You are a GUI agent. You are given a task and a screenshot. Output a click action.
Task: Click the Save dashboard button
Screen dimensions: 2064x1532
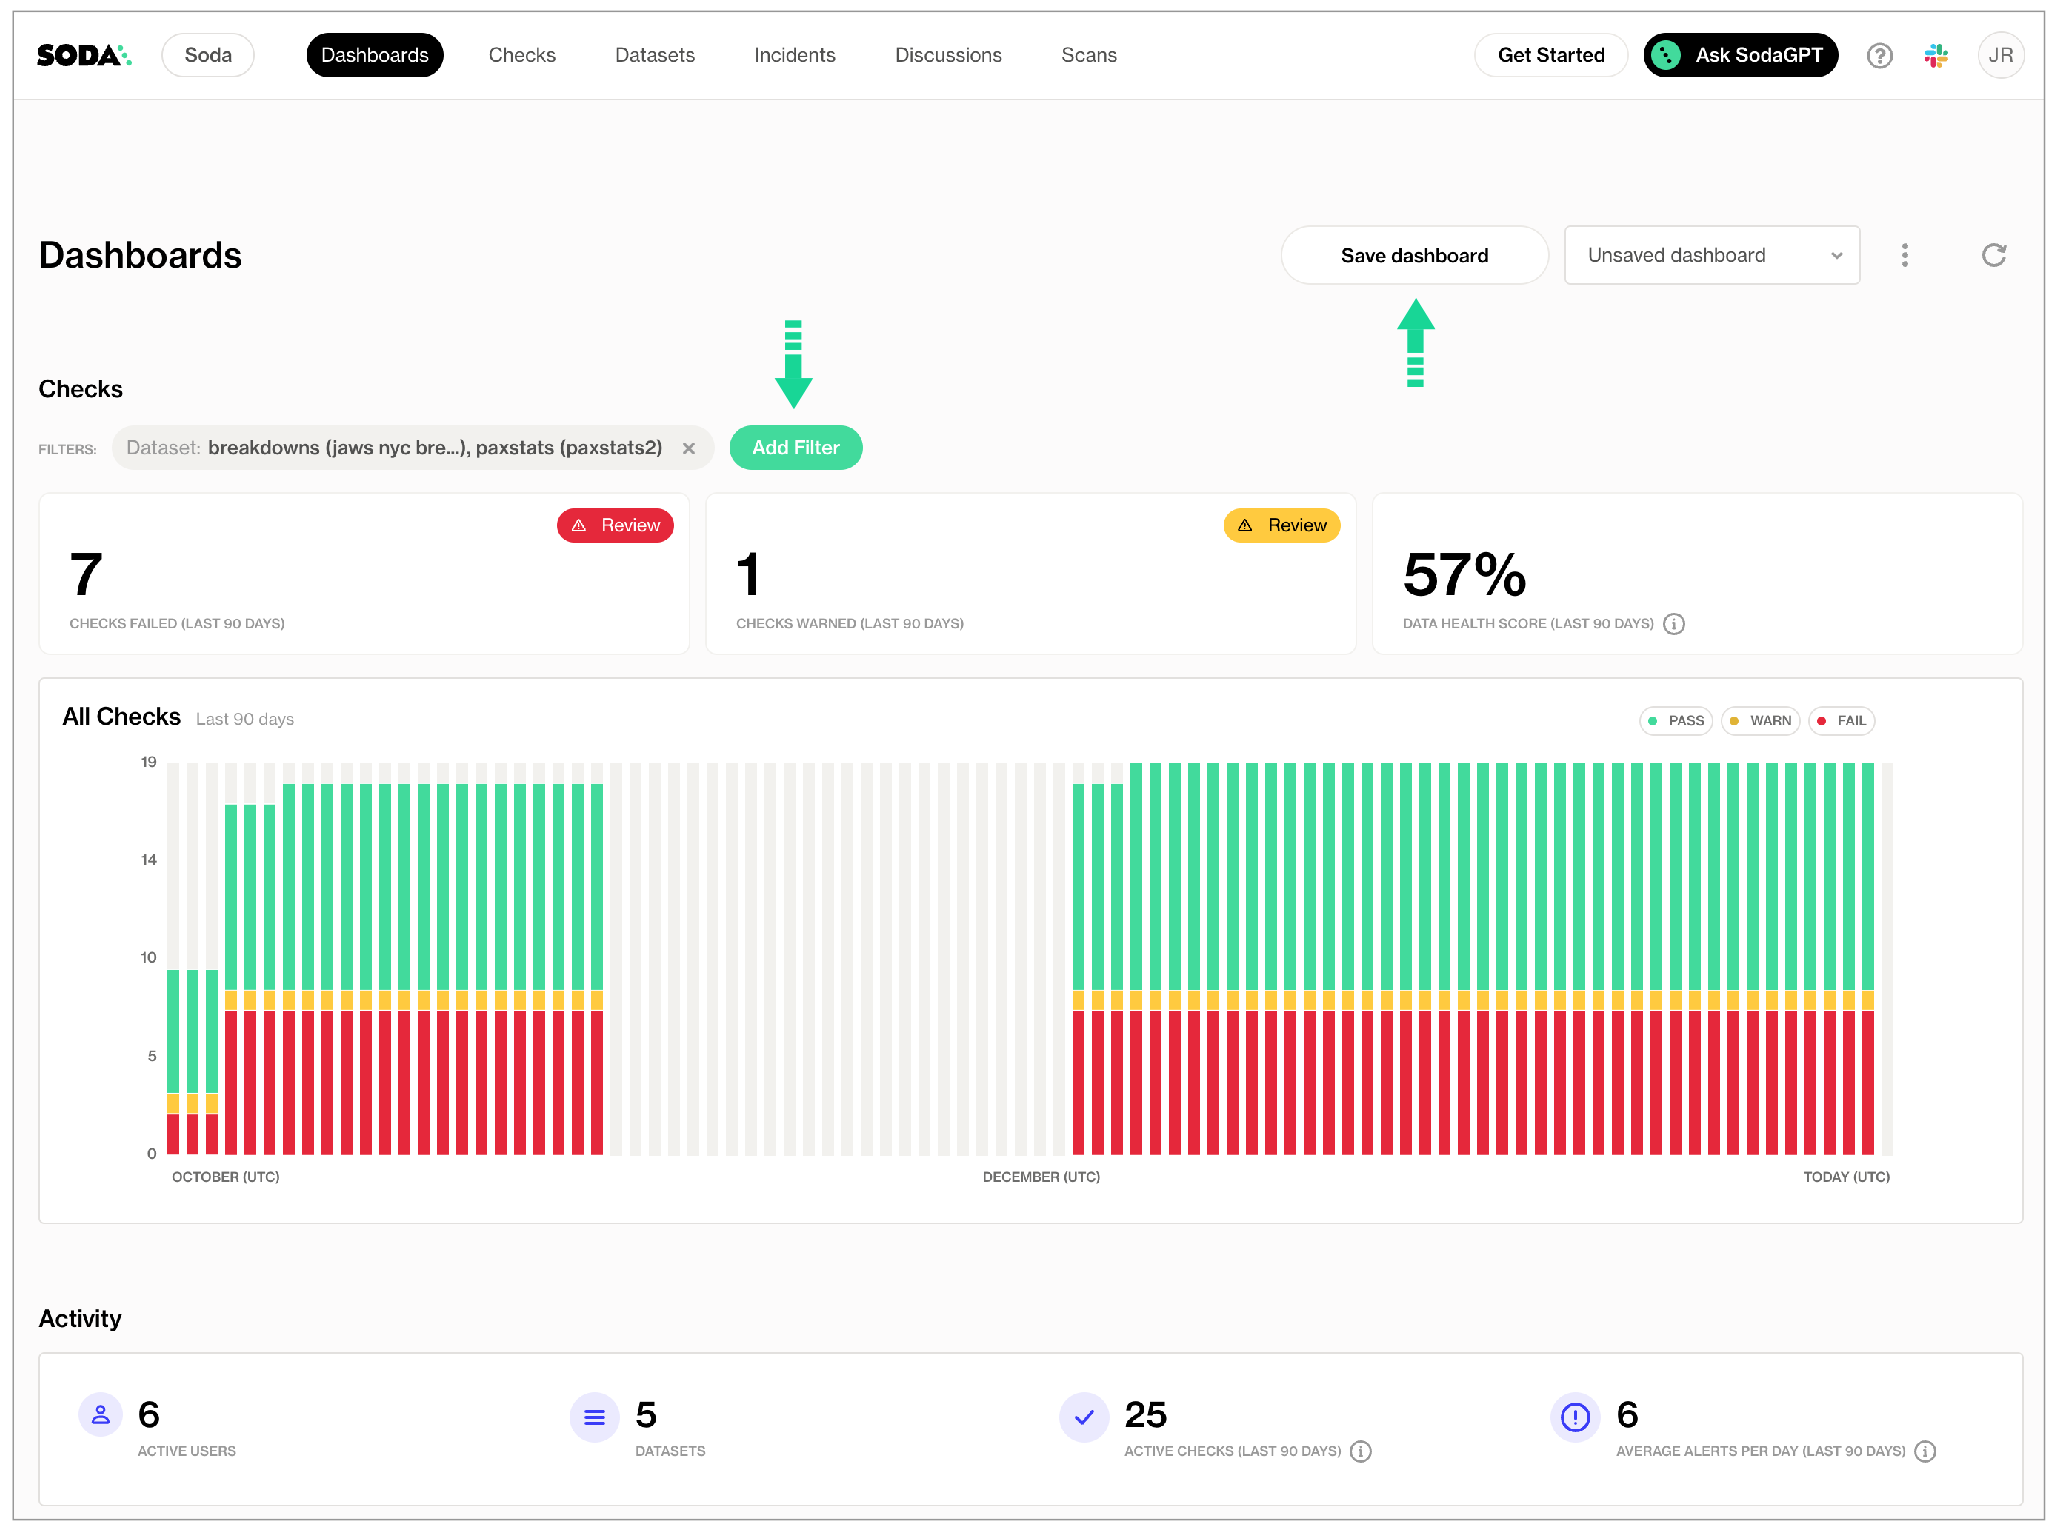point(1414,256)
